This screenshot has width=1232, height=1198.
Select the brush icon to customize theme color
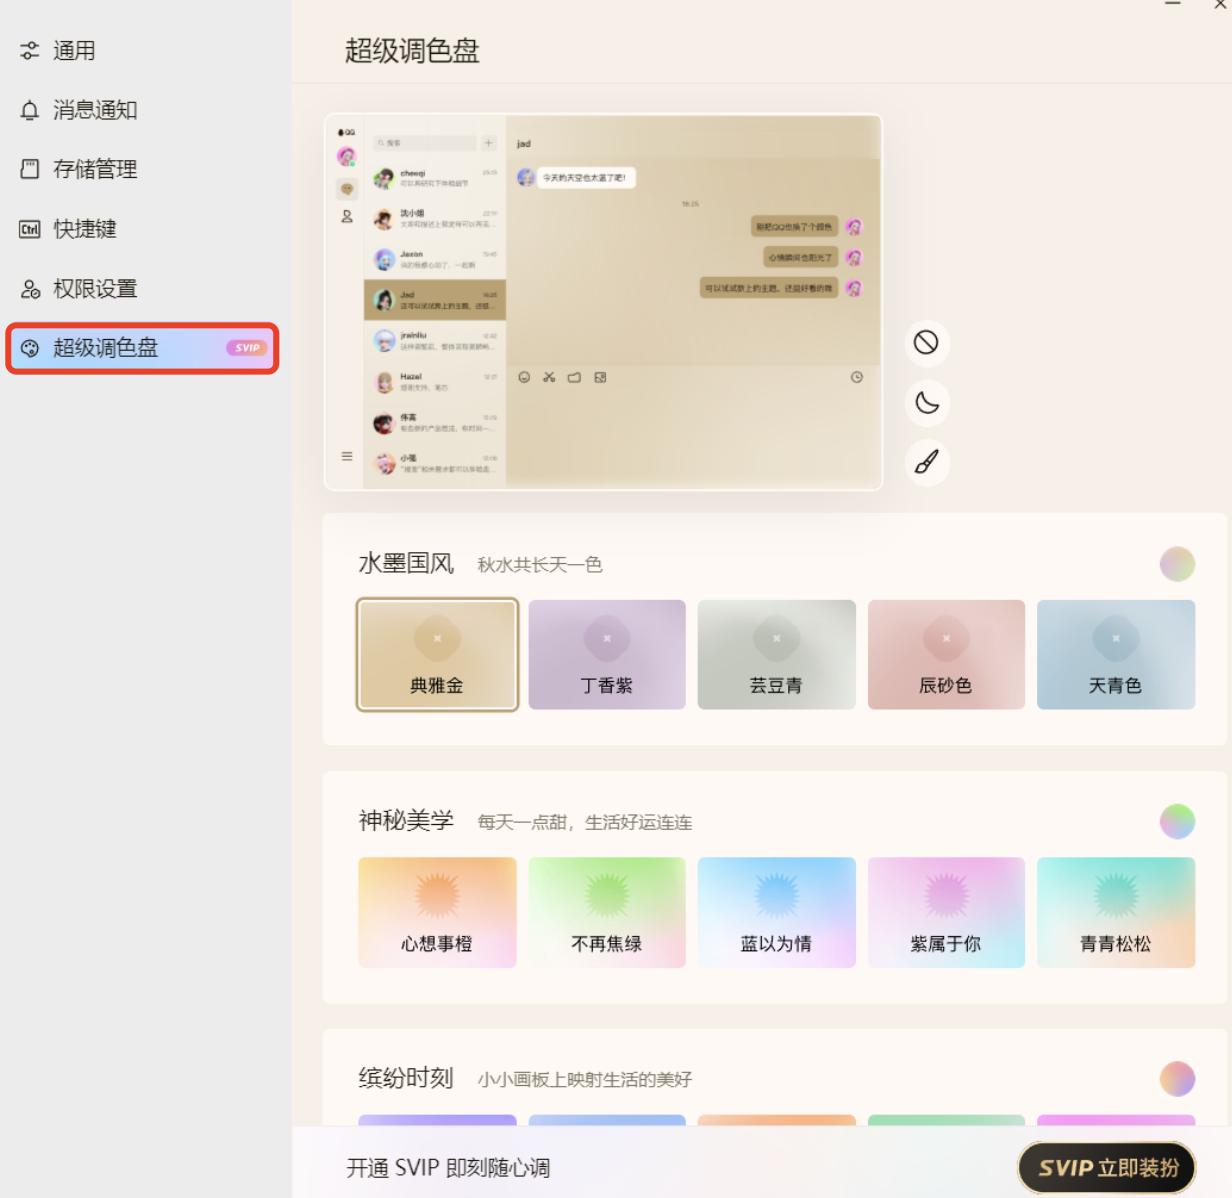pyautogui.click(x=926, y=461)
